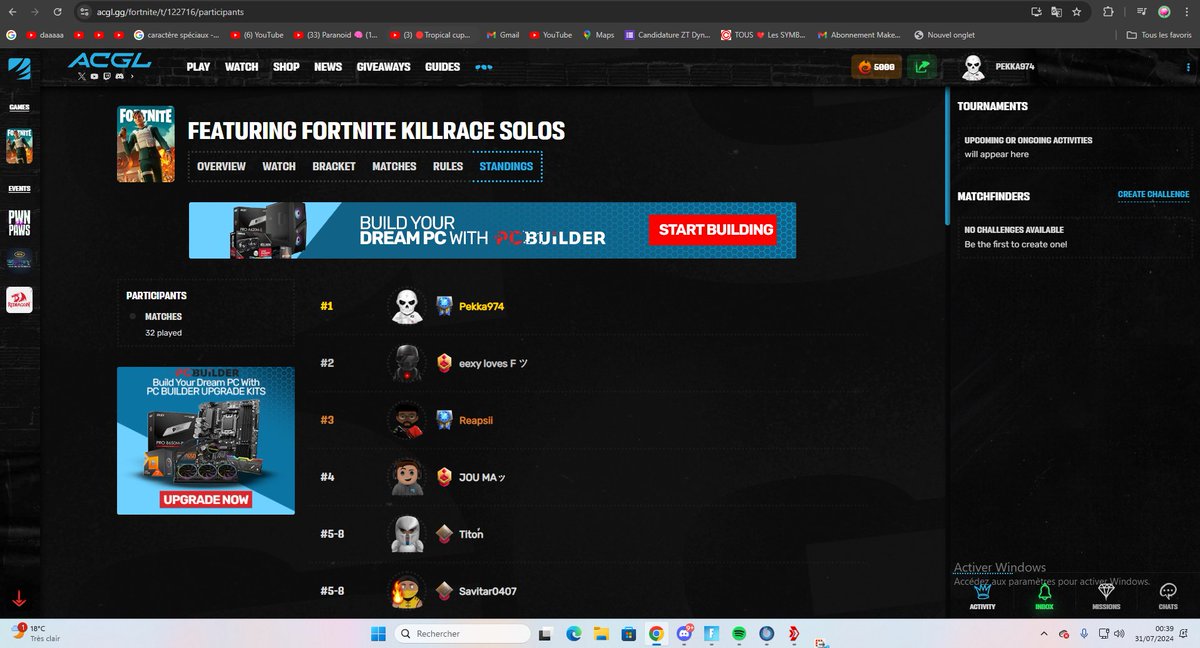Image resolution: width=1200 pixels, height=648 pixels.
Task: Open Play in the top navigation
Action: point(198,67)
